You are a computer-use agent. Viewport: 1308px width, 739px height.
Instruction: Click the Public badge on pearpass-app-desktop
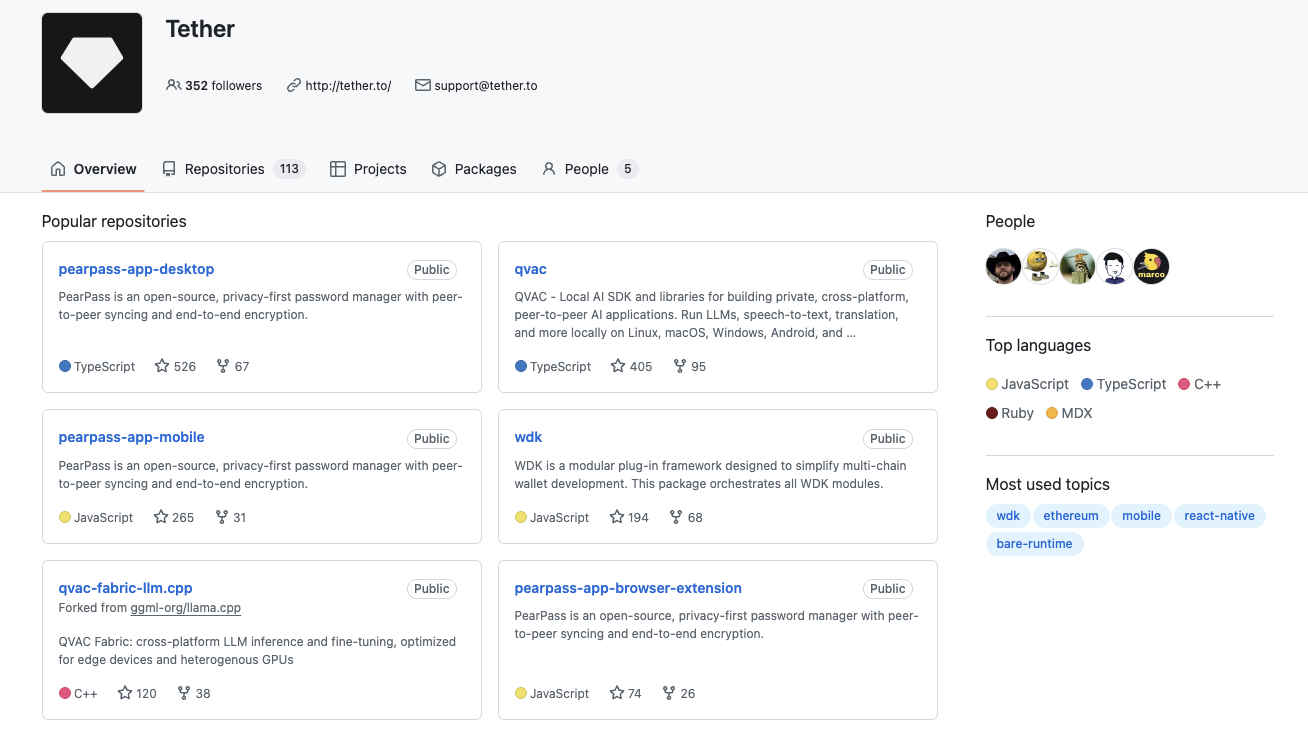click(x=432, y=270)
